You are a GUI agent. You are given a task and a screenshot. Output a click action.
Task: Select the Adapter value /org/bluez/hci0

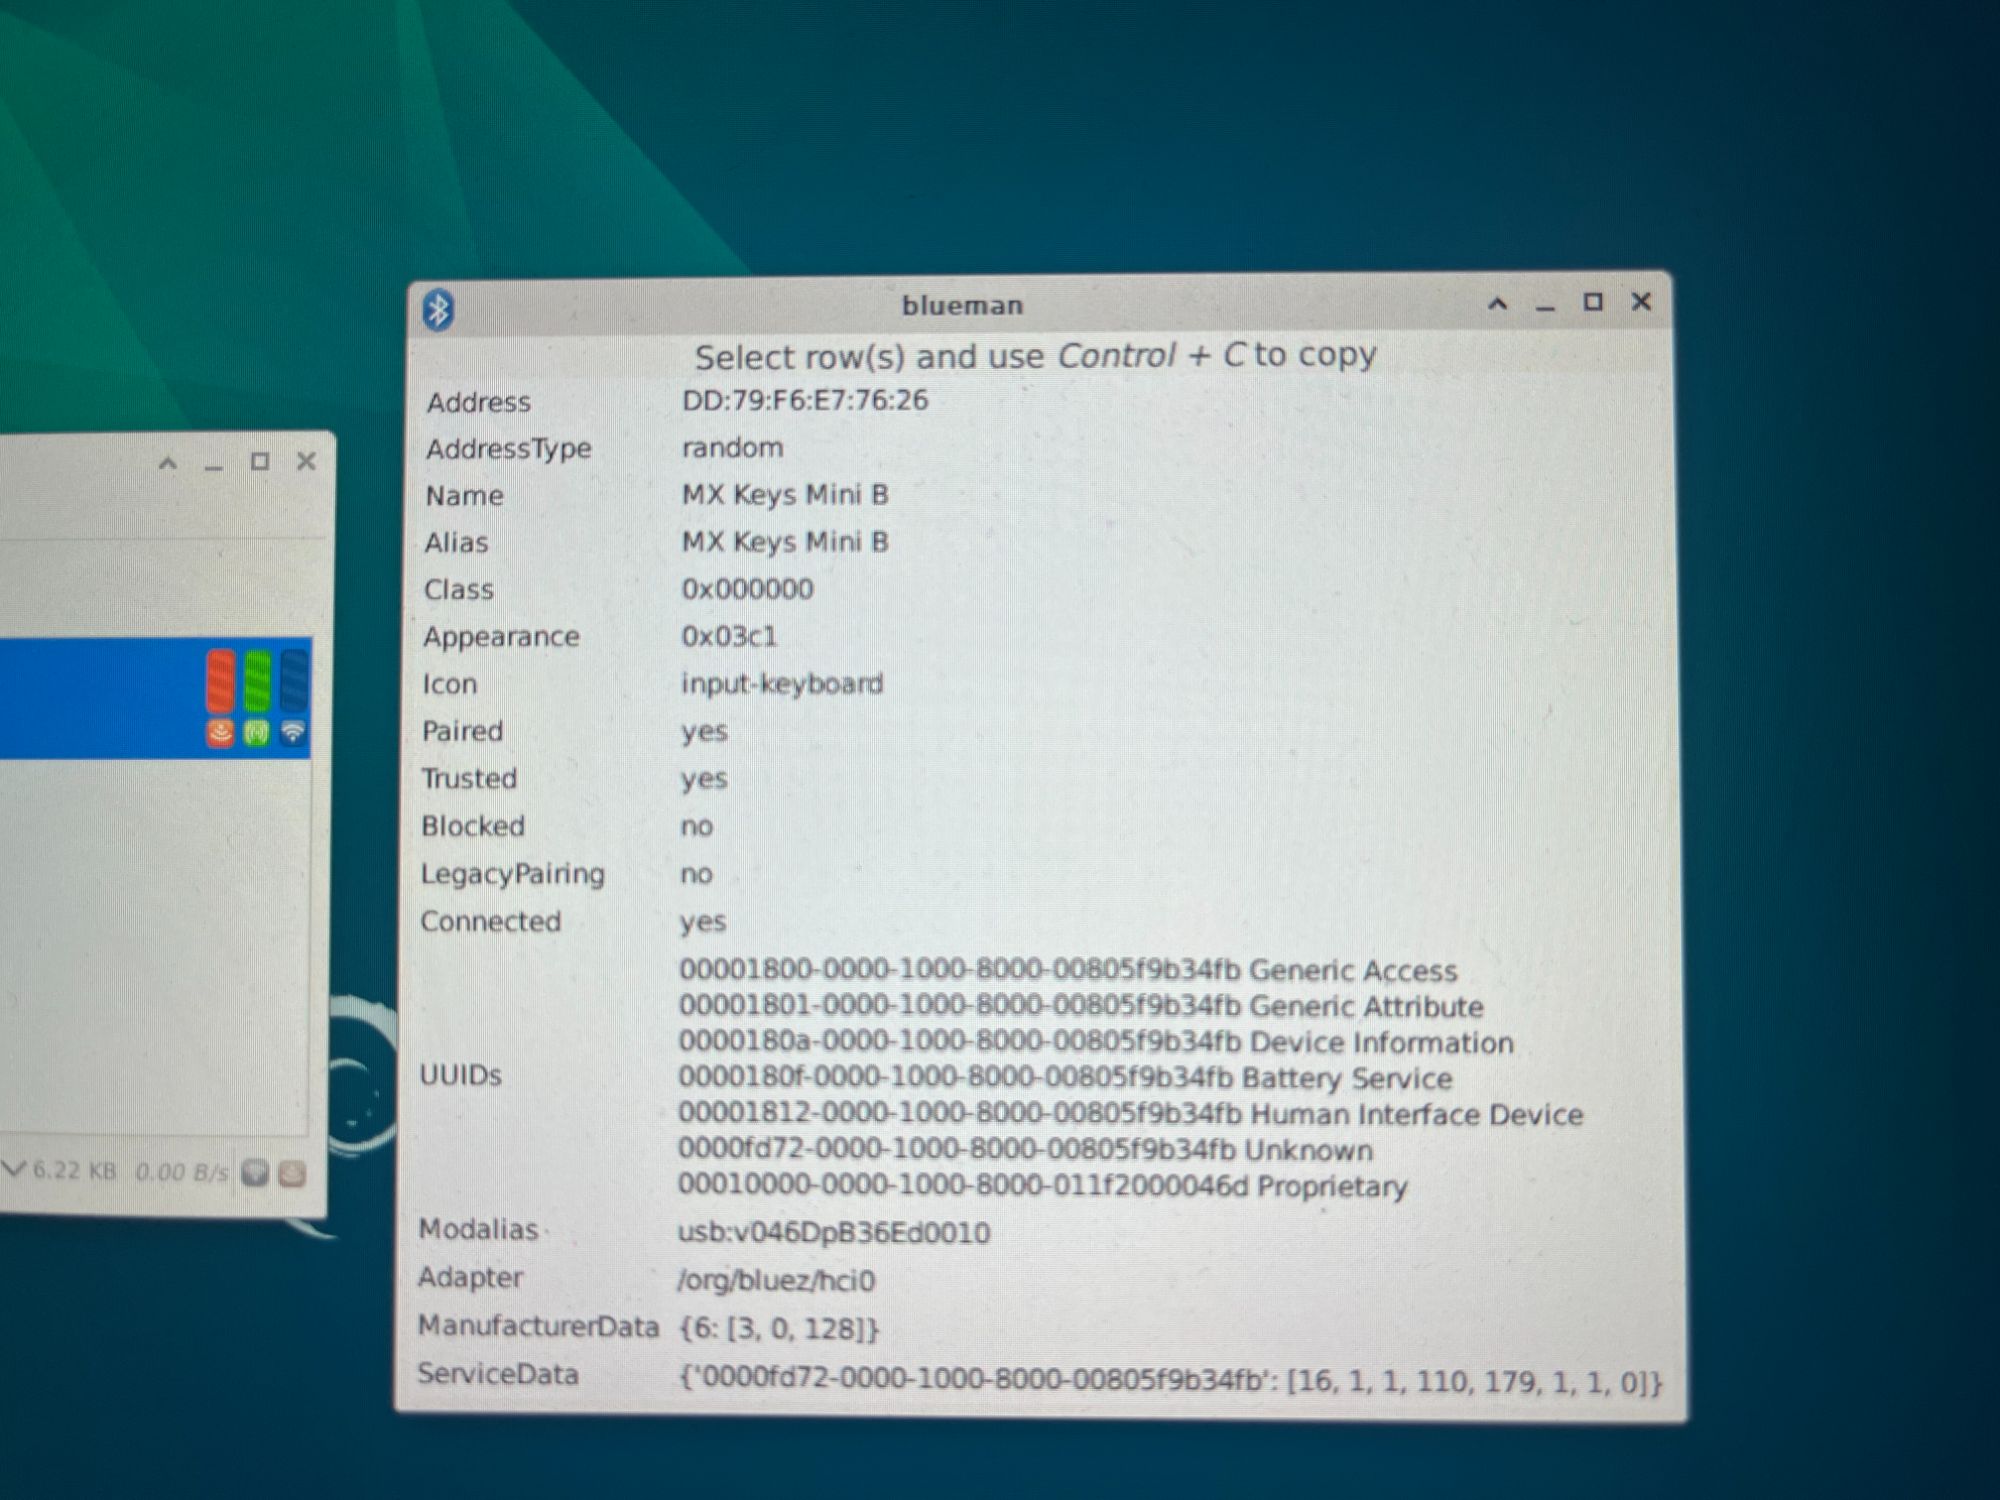pyautogui.click(x=776, y=1280)
